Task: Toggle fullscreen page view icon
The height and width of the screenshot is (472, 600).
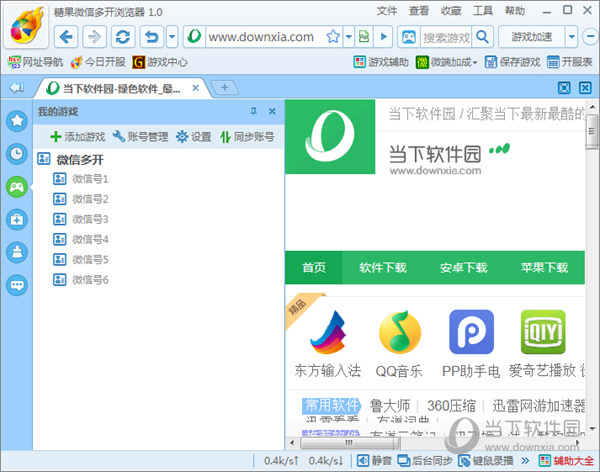Action: coord(564,88)
